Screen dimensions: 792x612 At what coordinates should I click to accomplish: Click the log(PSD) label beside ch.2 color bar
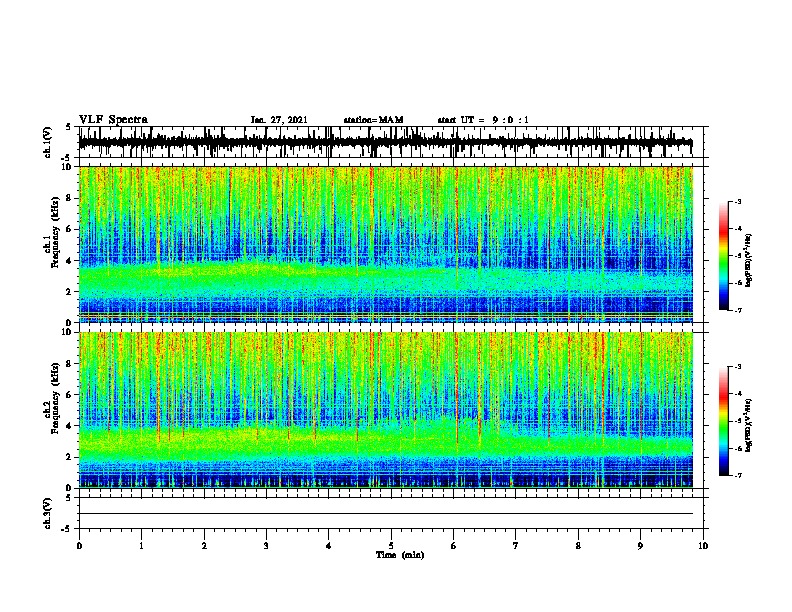click(x=749, y=426)
